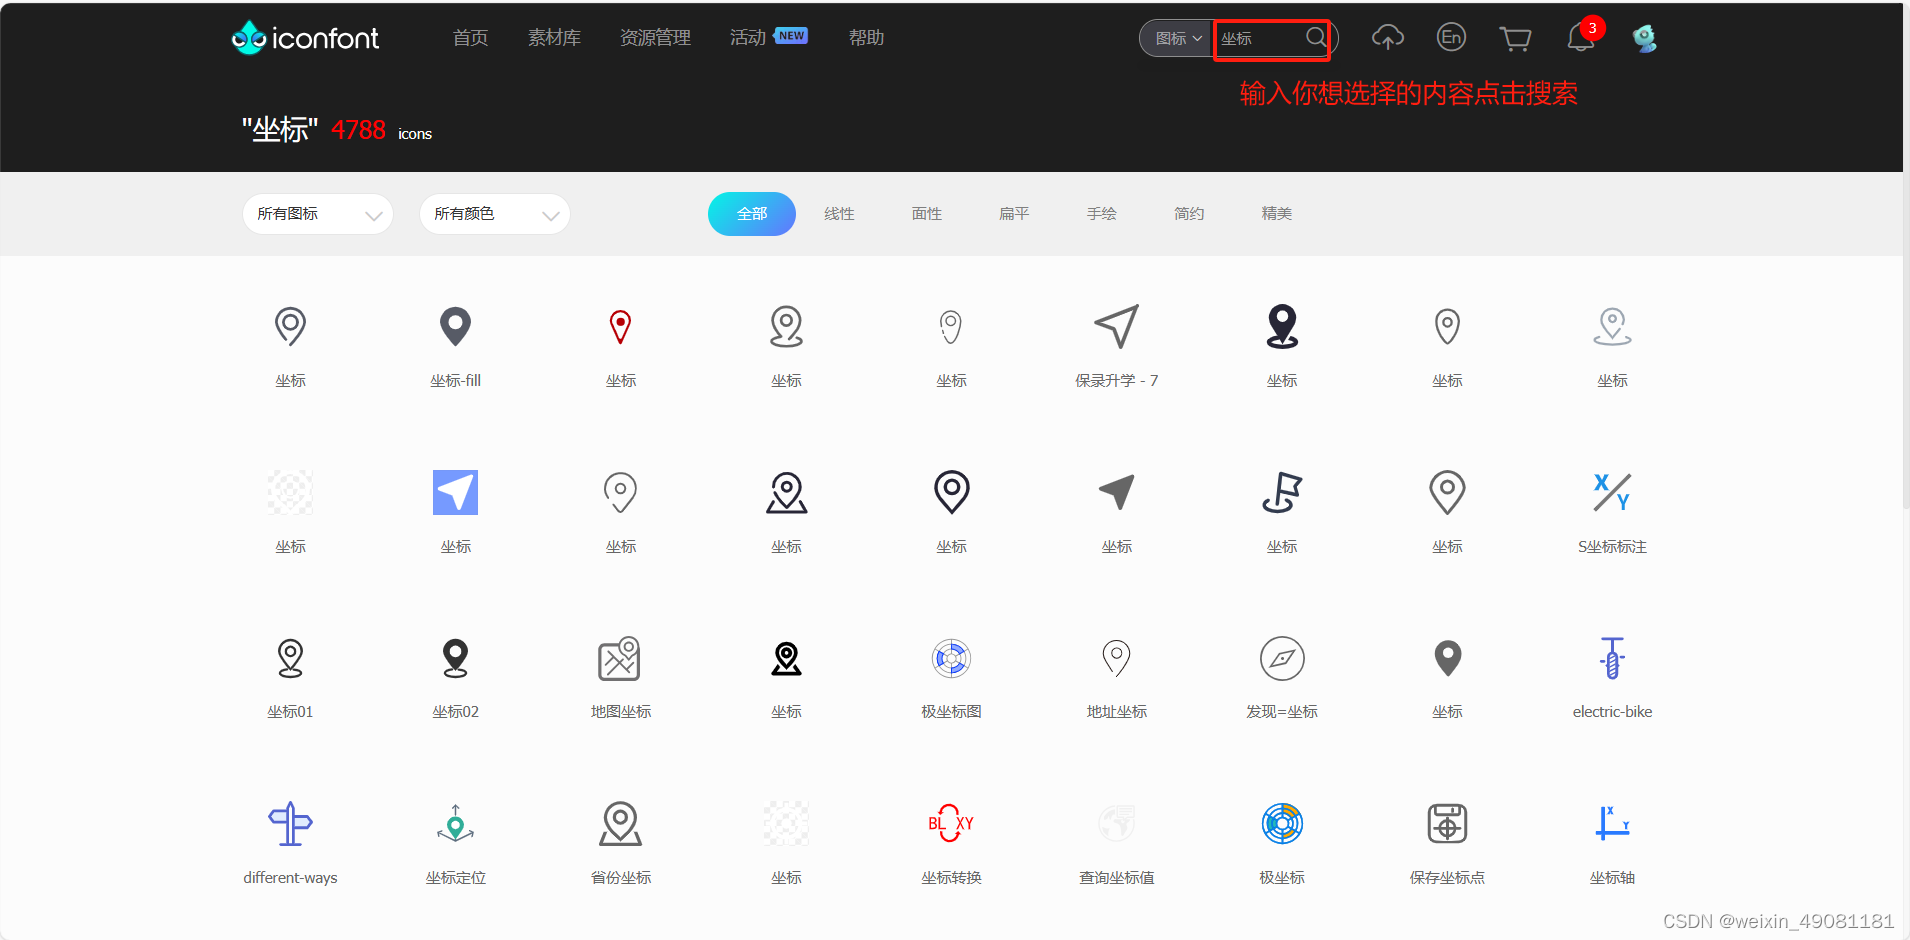This screenshot has width=1910, height=940.
Task: Open the 坐标转换 BL-XY icon
Action: [x=950, y=823]
